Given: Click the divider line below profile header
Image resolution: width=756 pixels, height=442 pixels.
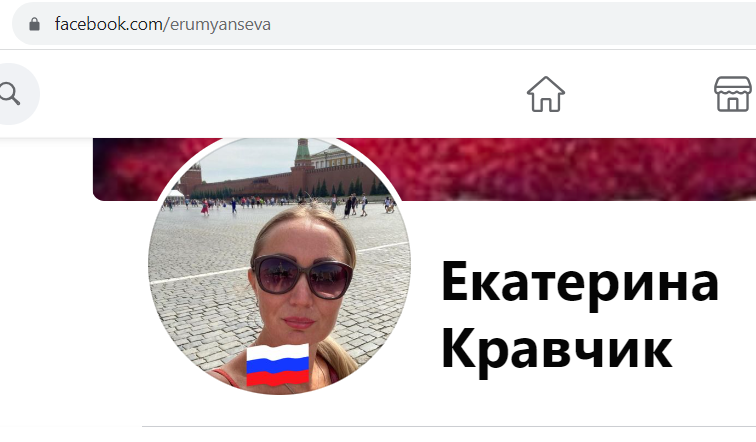Looking at the screenshot, I should [448, 427].
